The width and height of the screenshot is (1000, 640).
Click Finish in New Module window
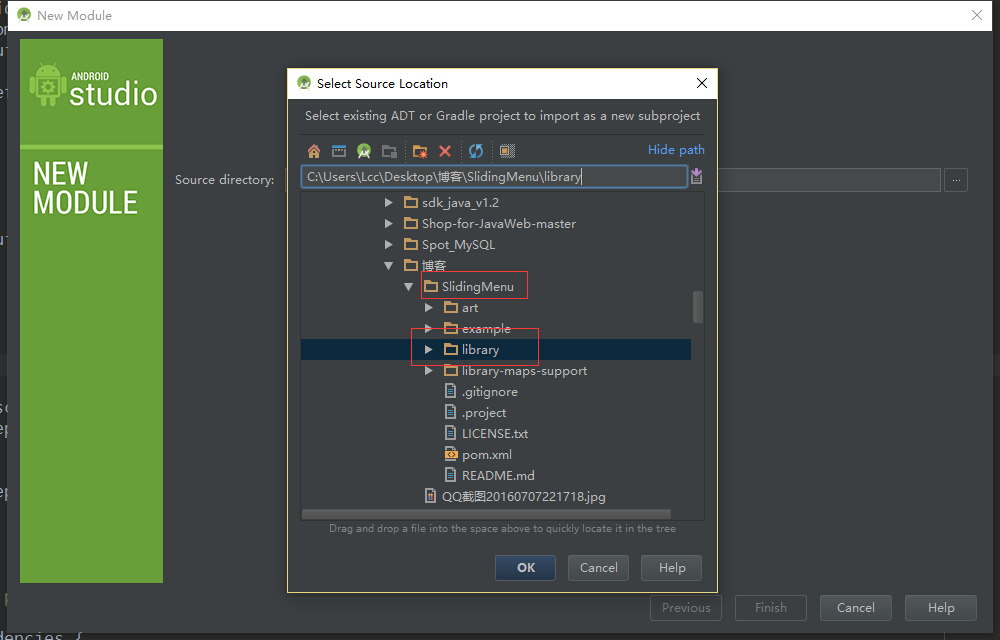point(770,608)
